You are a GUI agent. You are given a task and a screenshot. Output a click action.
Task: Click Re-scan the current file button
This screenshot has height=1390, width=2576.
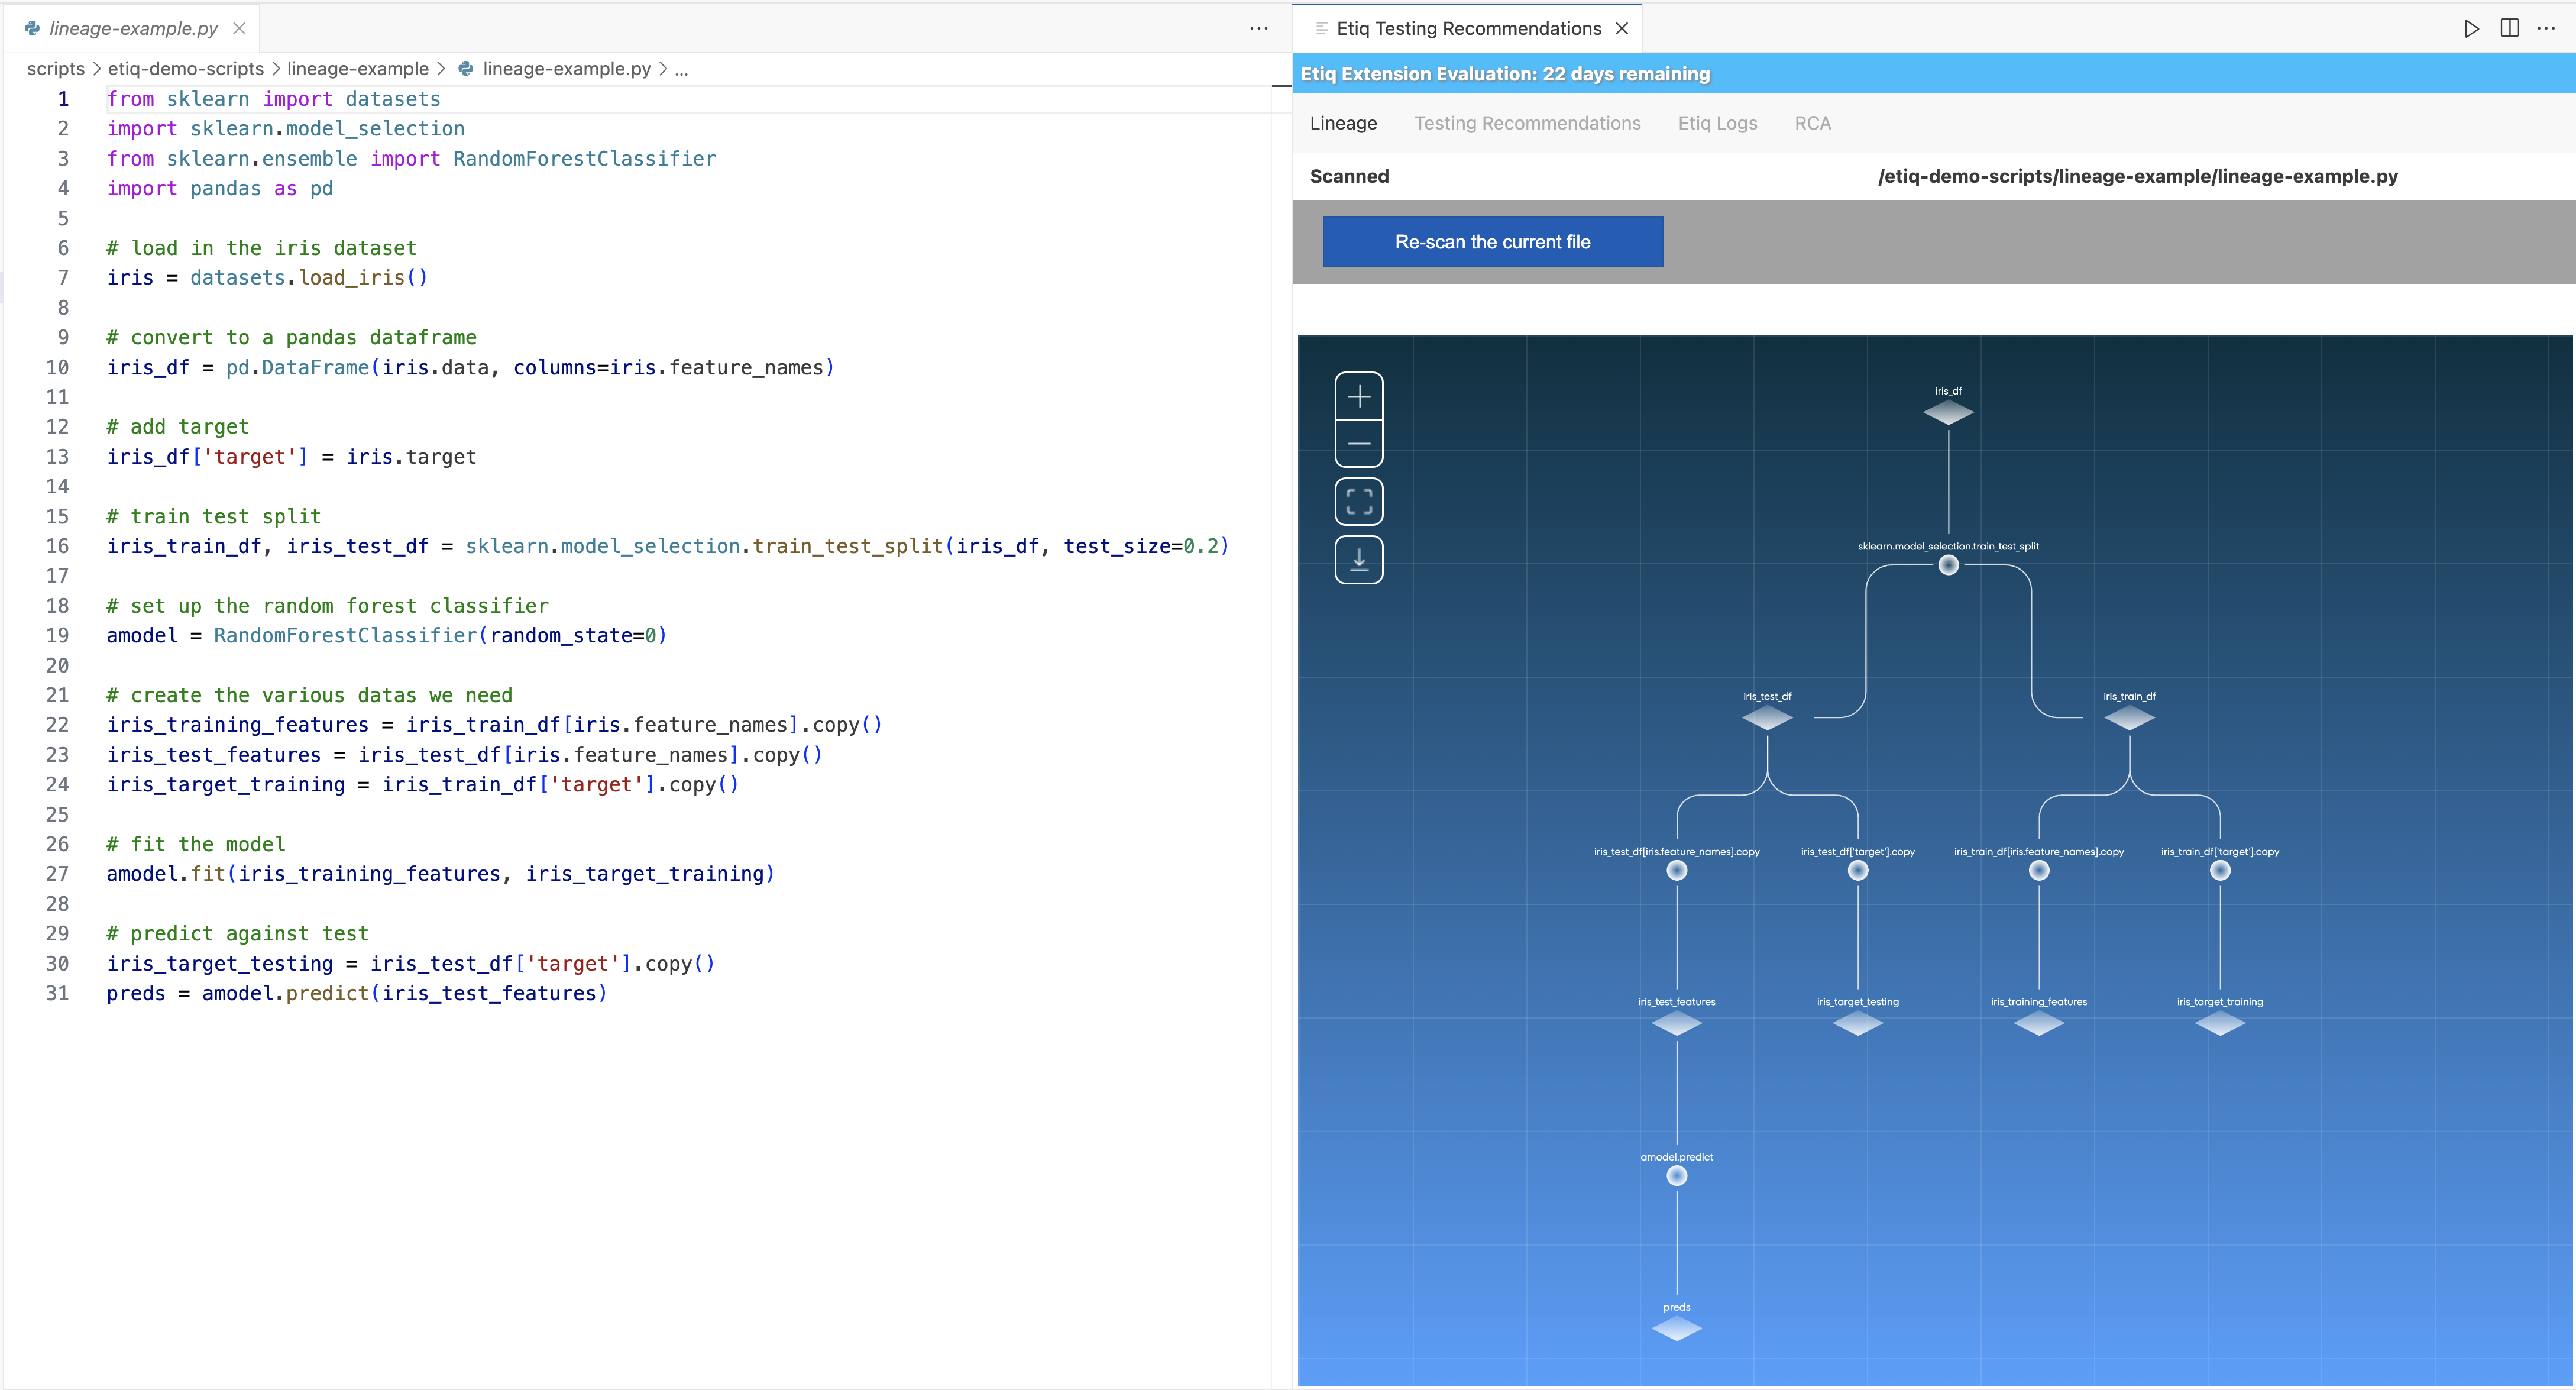pos(1492,242)
